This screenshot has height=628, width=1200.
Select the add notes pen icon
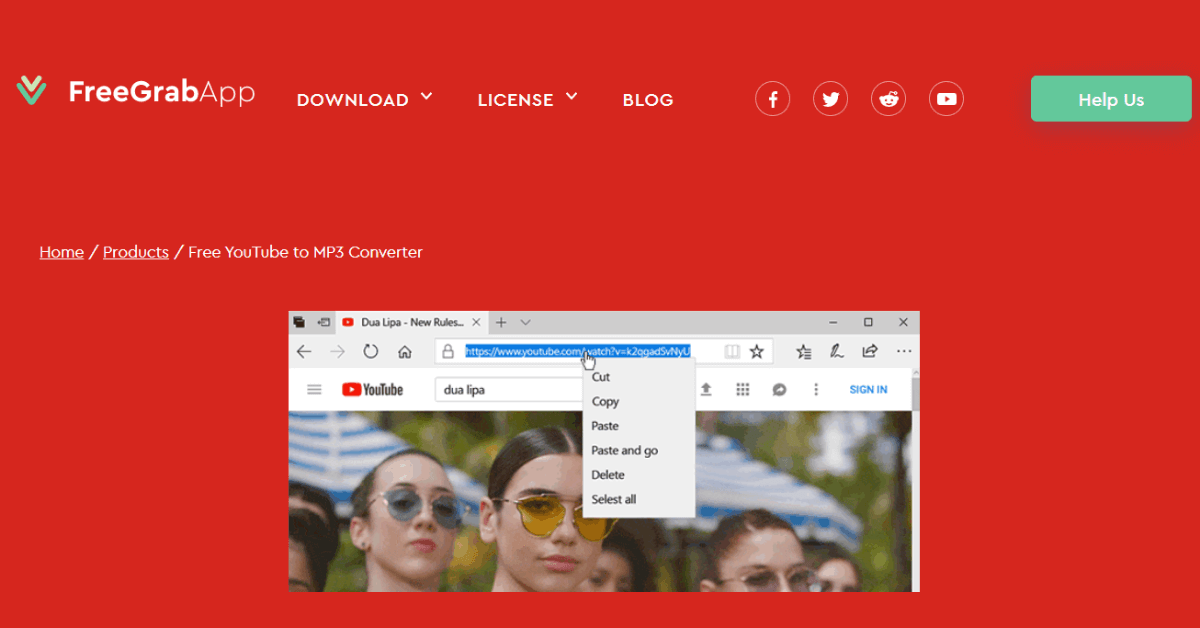click(837, 351)
